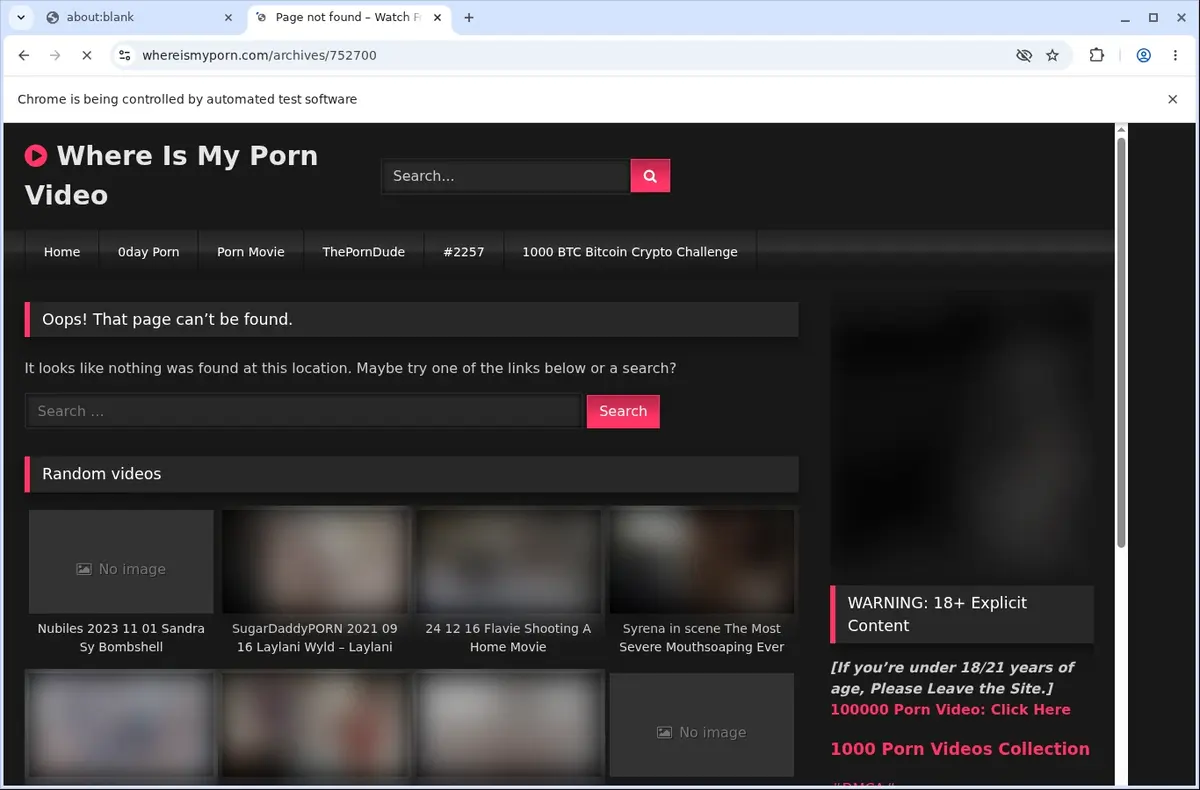View site information icon in address bar
Screen dimensions: 1200x790
click(124, 56)
